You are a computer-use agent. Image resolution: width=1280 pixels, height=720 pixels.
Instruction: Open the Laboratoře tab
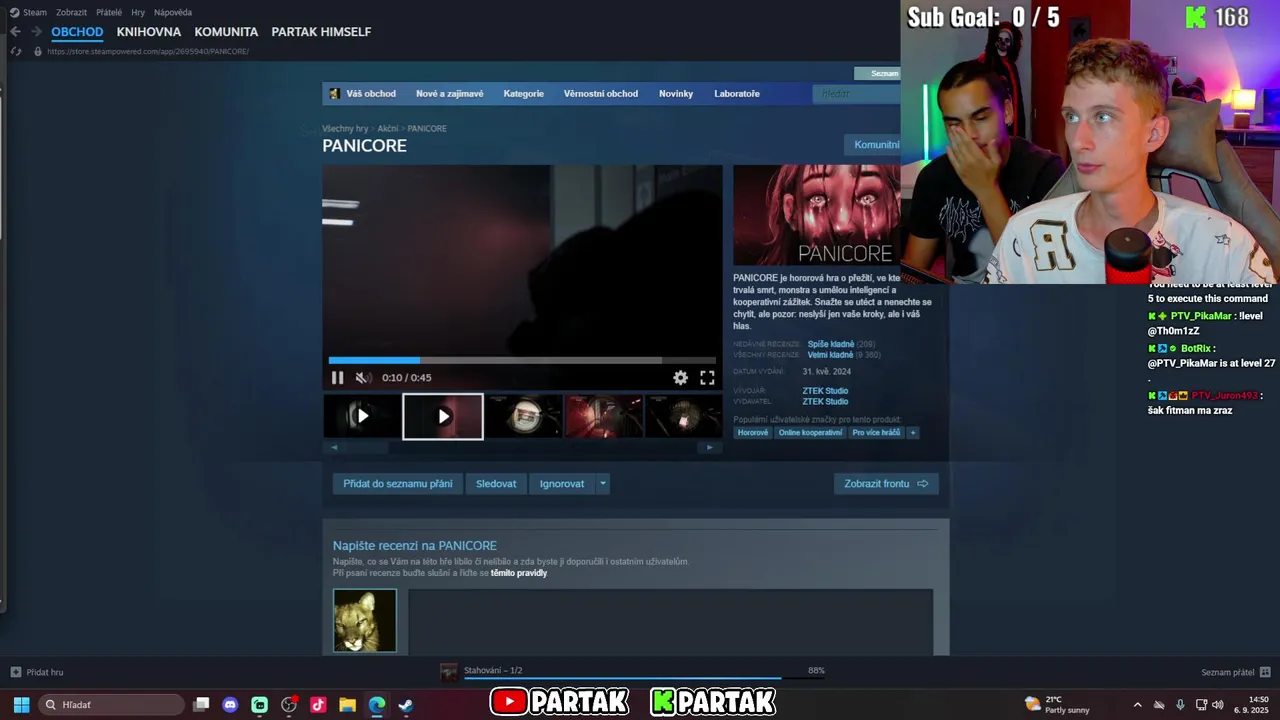point(737,94)
